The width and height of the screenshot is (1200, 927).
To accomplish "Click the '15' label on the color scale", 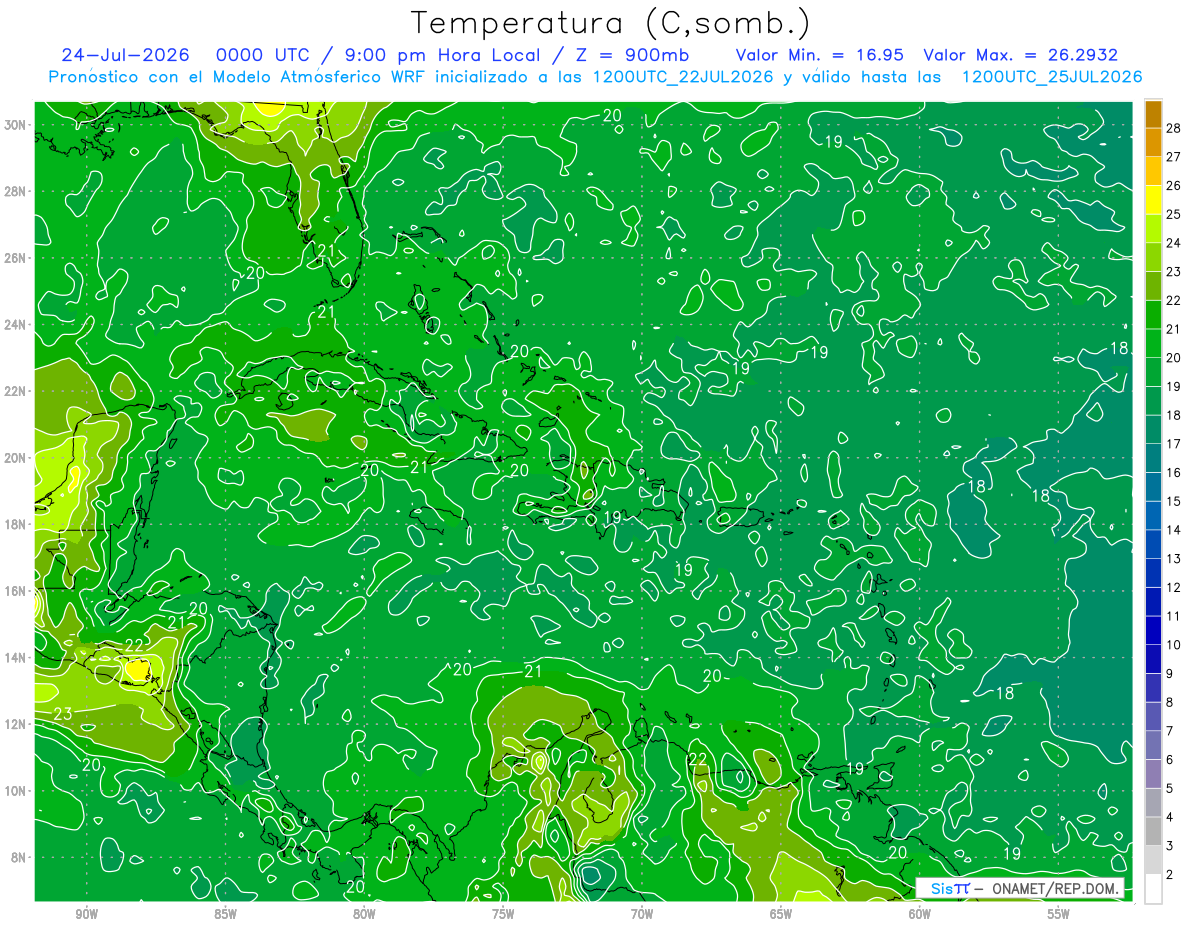I will click(x=1174, y=501).
